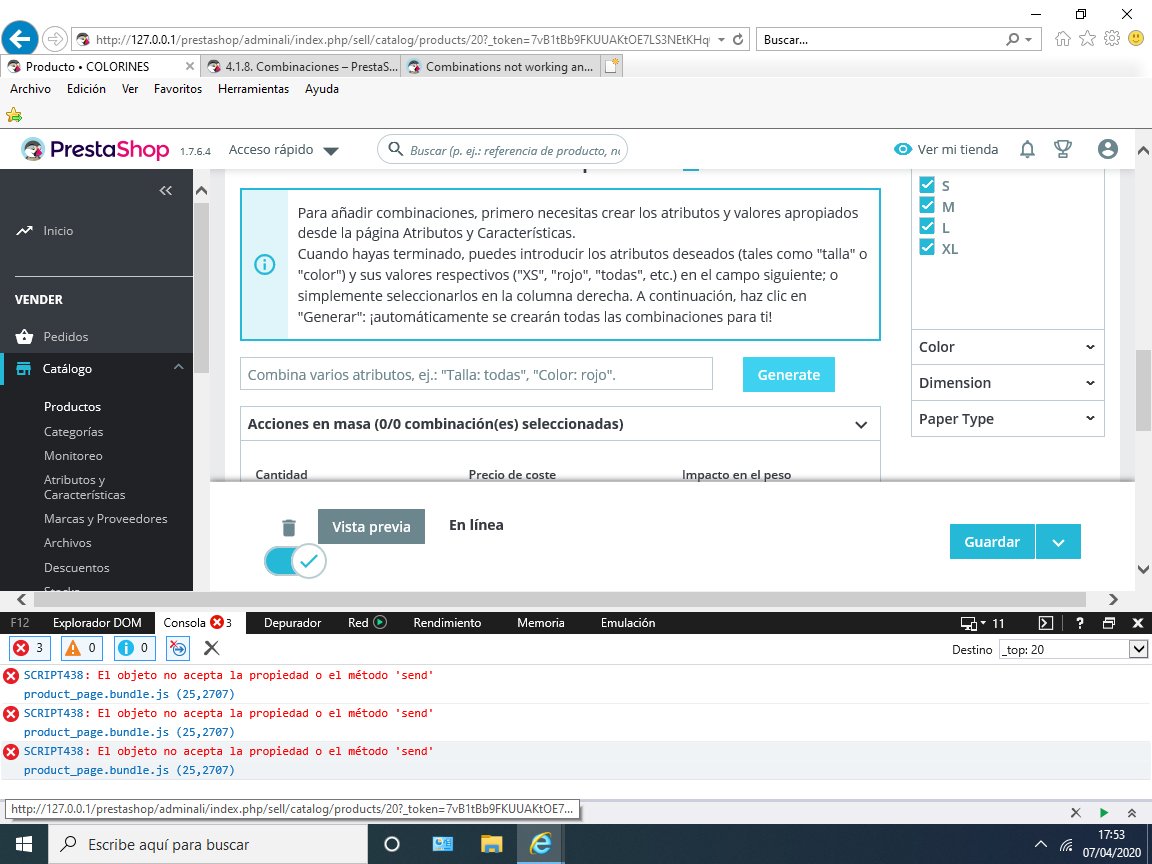Click the errors filter icon showing 3
The image size is (1152, 864).
point(29,648)
